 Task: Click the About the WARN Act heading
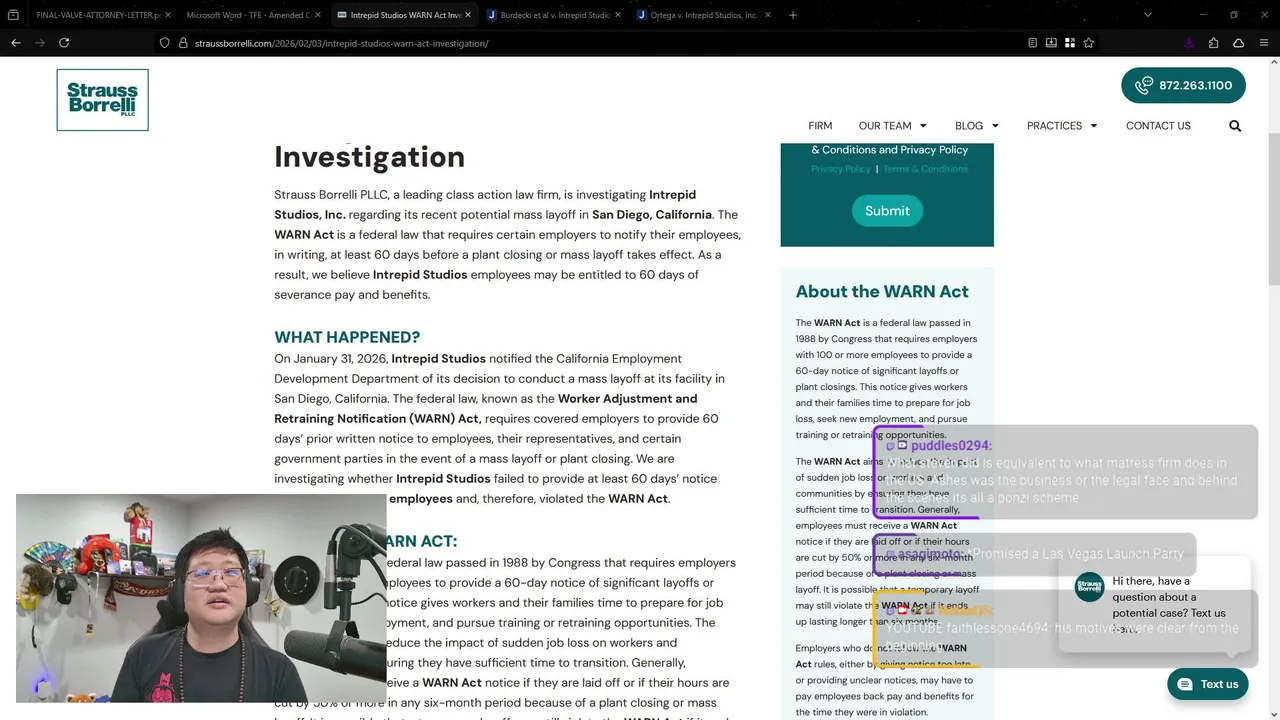pos(882,291)
